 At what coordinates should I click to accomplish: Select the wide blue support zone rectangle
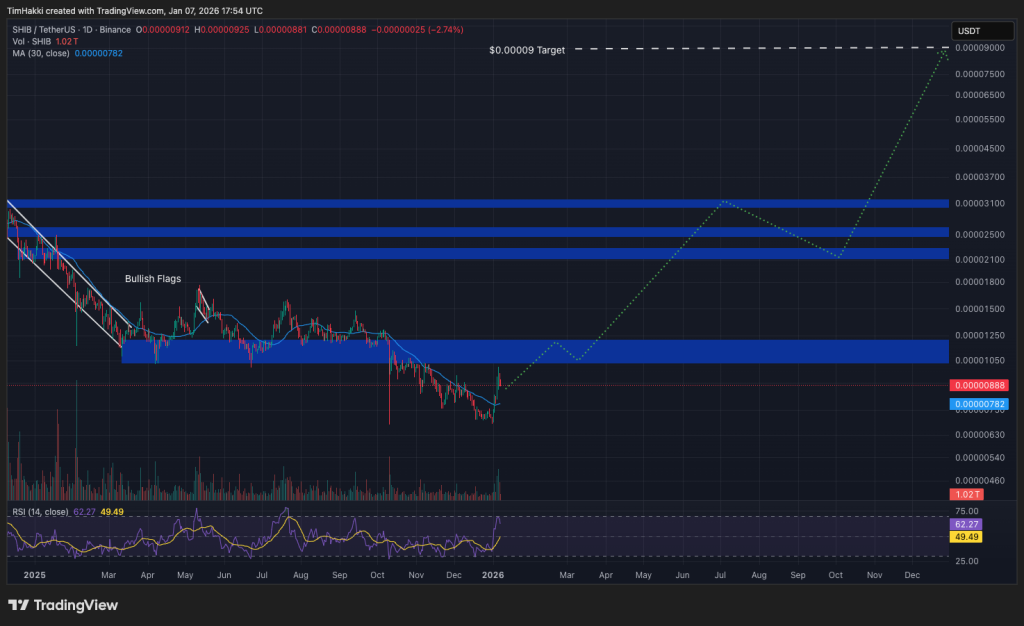pos(535,351)
